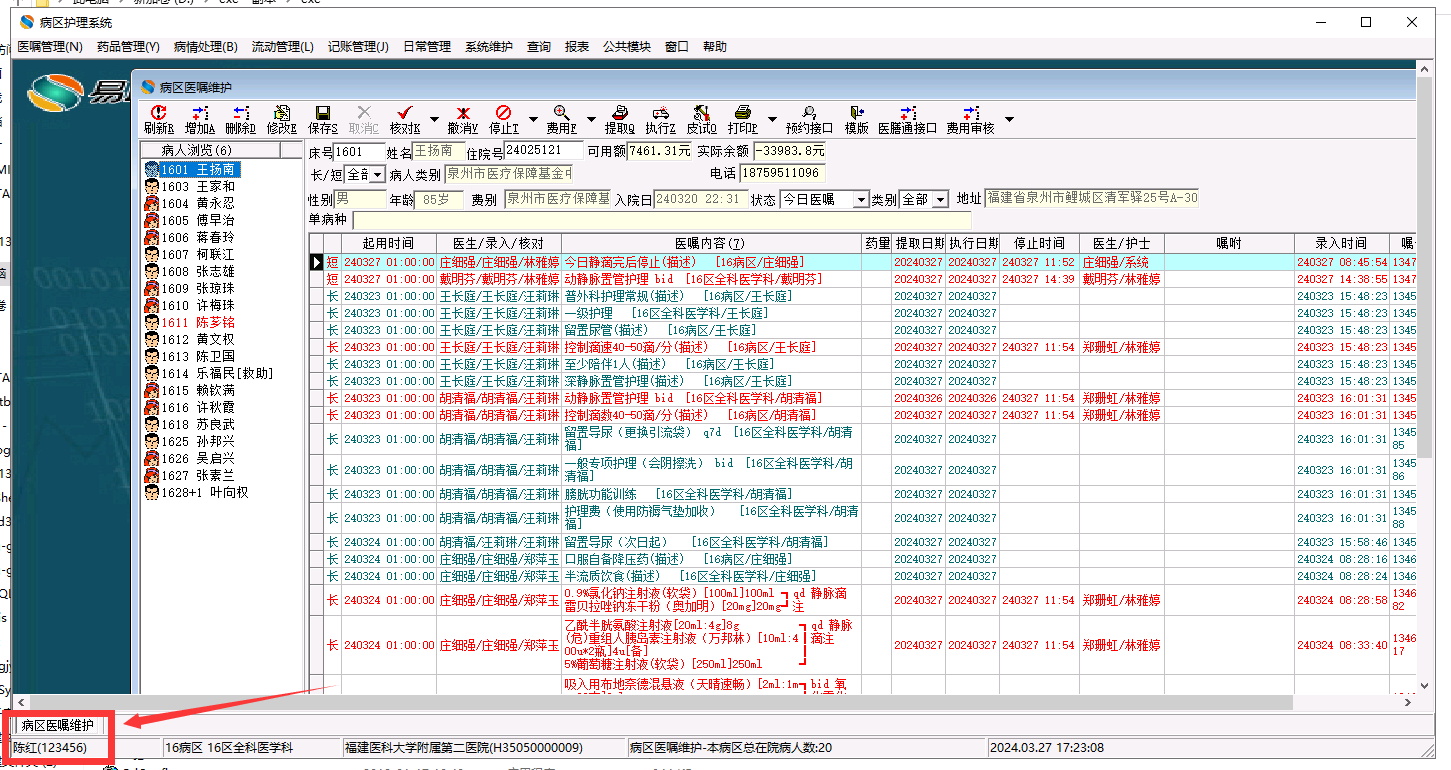Screen dimensions: 1451x770
Task: Click the 录入时间 column header
Action: coord(1341,243)
